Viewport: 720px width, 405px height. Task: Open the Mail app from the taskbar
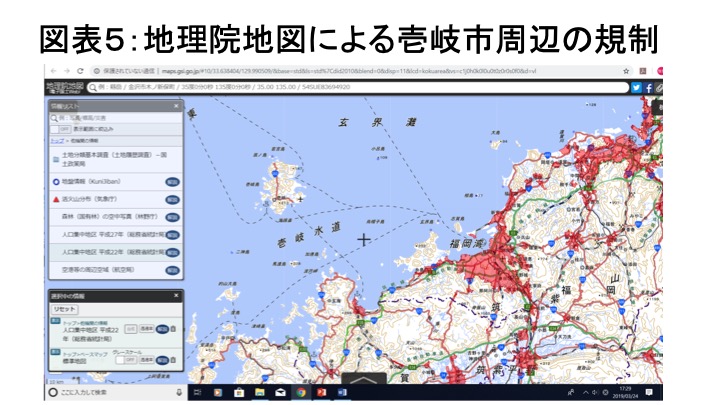(280, 393)
